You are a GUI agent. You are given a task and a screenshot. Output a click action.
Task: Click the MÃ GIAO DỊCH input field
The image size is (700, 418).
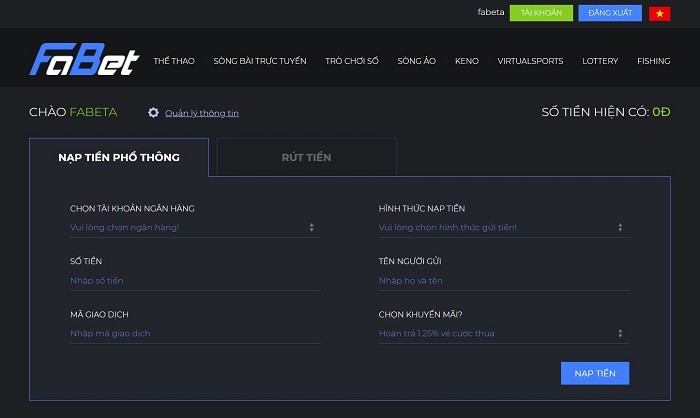pos(195,334)
